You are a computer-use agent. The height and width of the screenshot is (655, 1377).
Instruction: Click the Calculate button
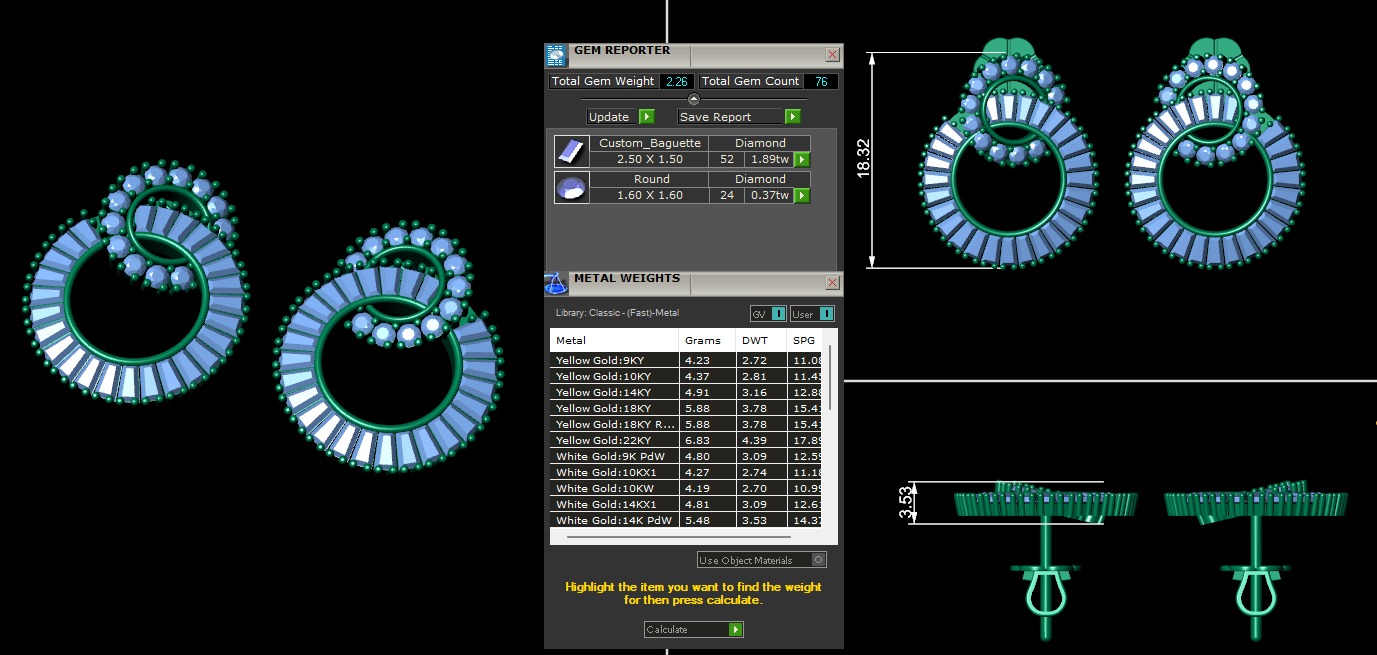[x=686, y=629]
